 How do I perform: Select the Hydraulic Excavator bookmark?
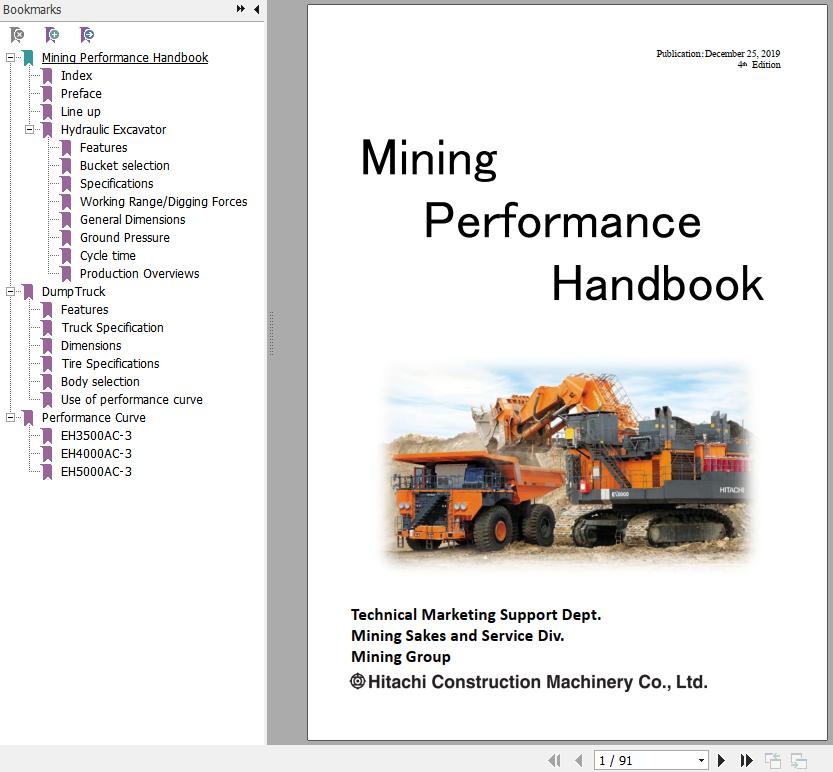point(113,130)
